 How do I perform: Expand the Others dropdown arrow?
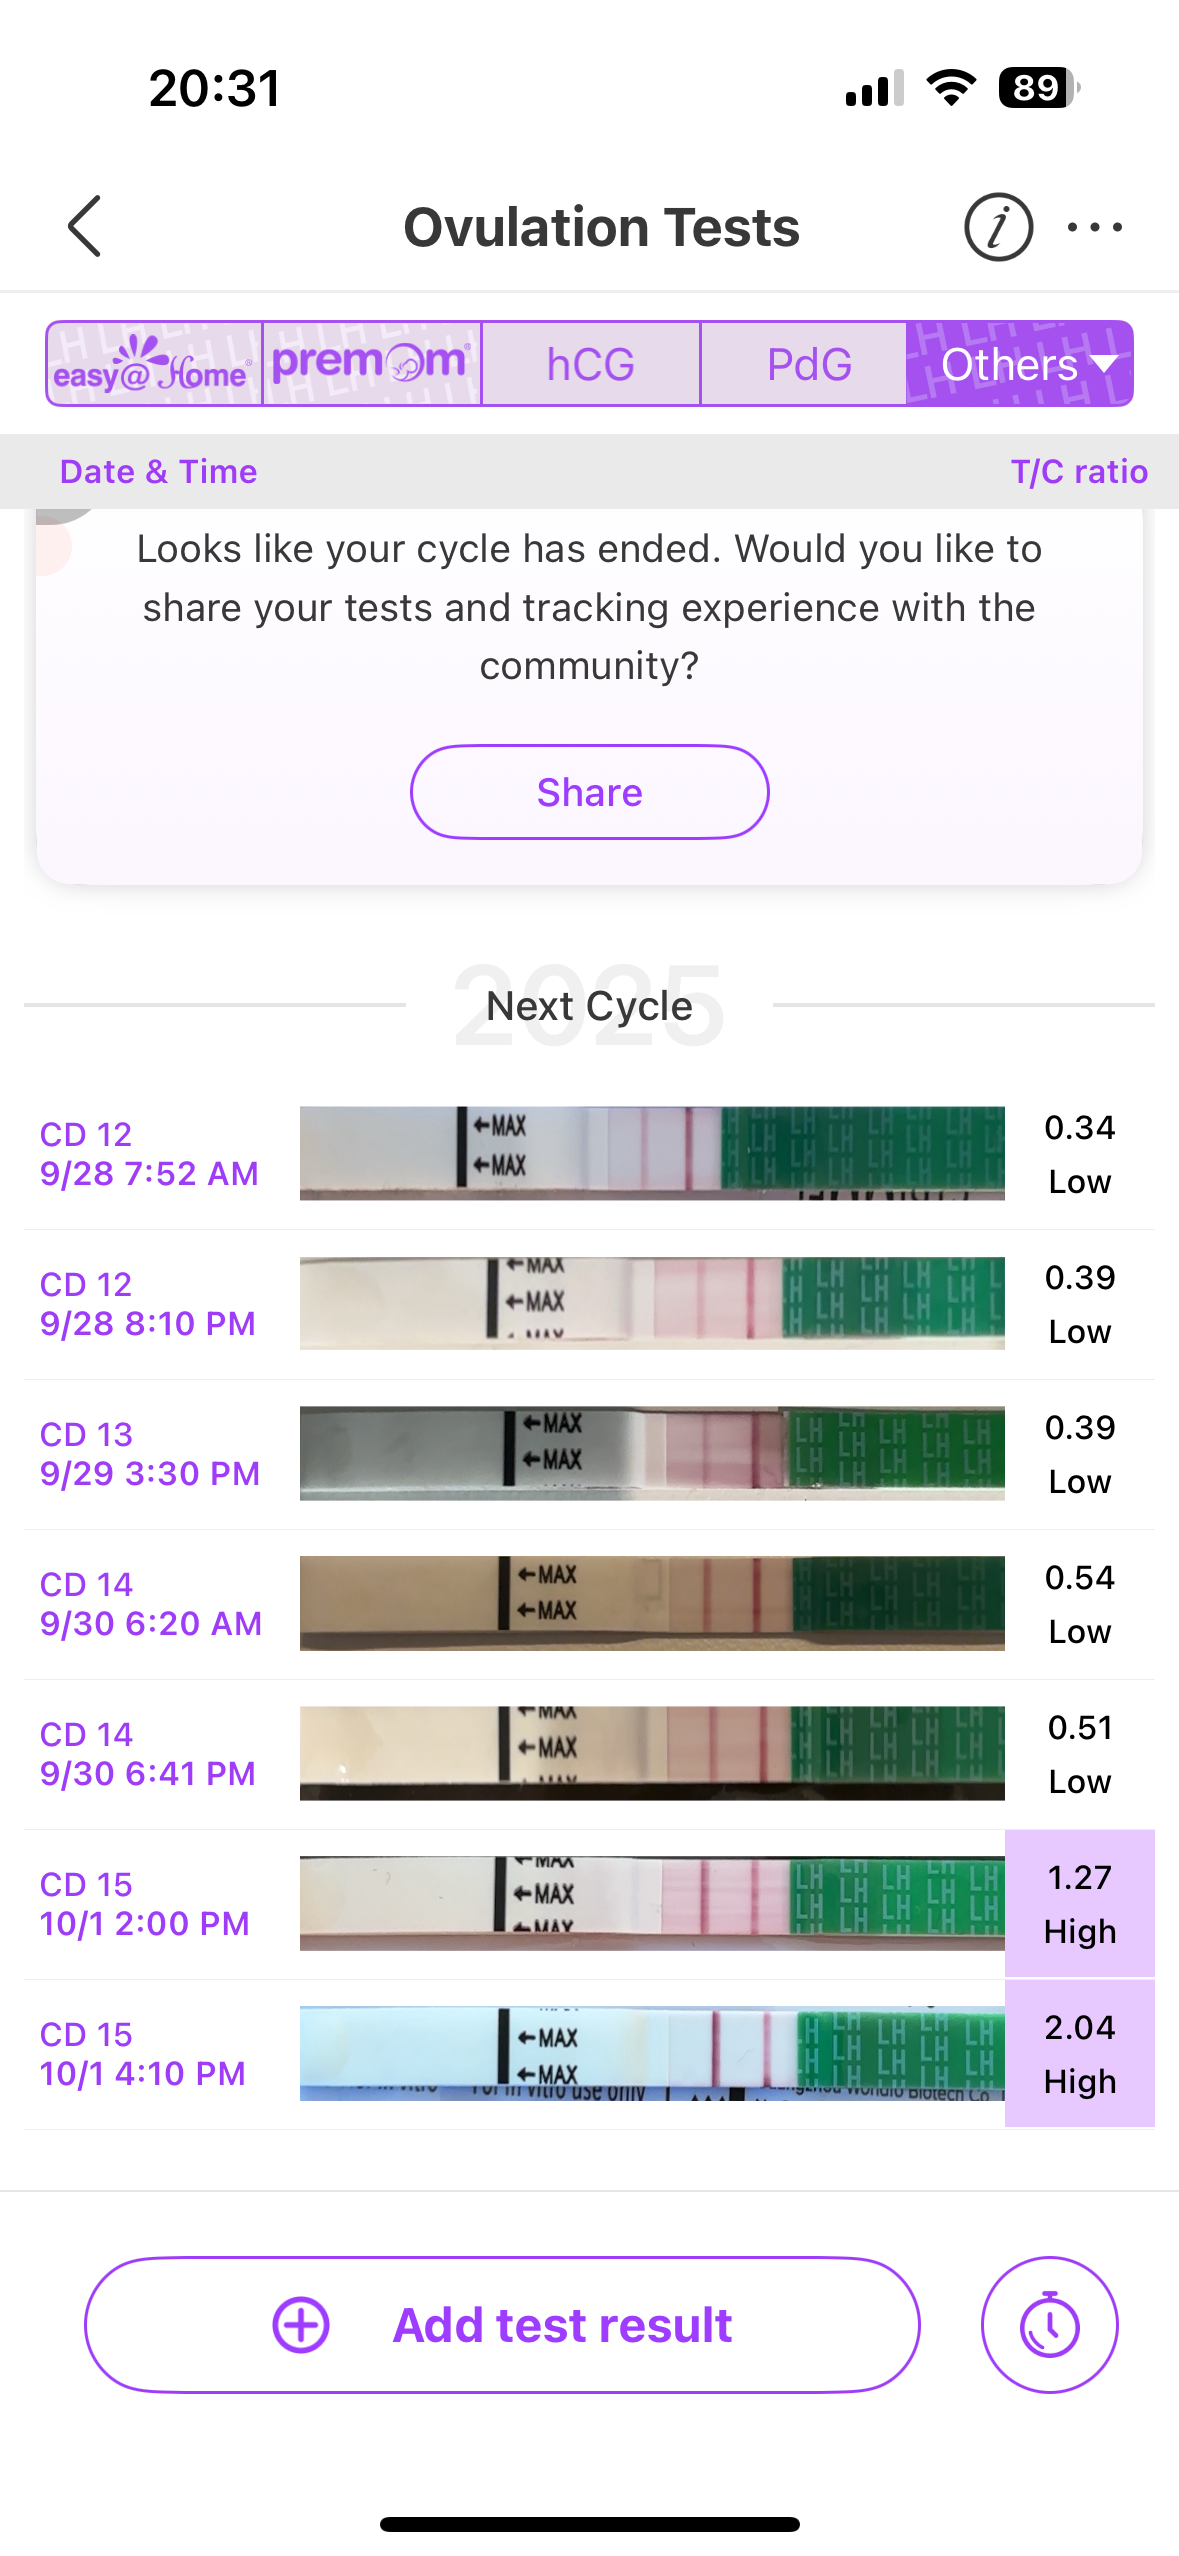click(x=1104, y=364)
